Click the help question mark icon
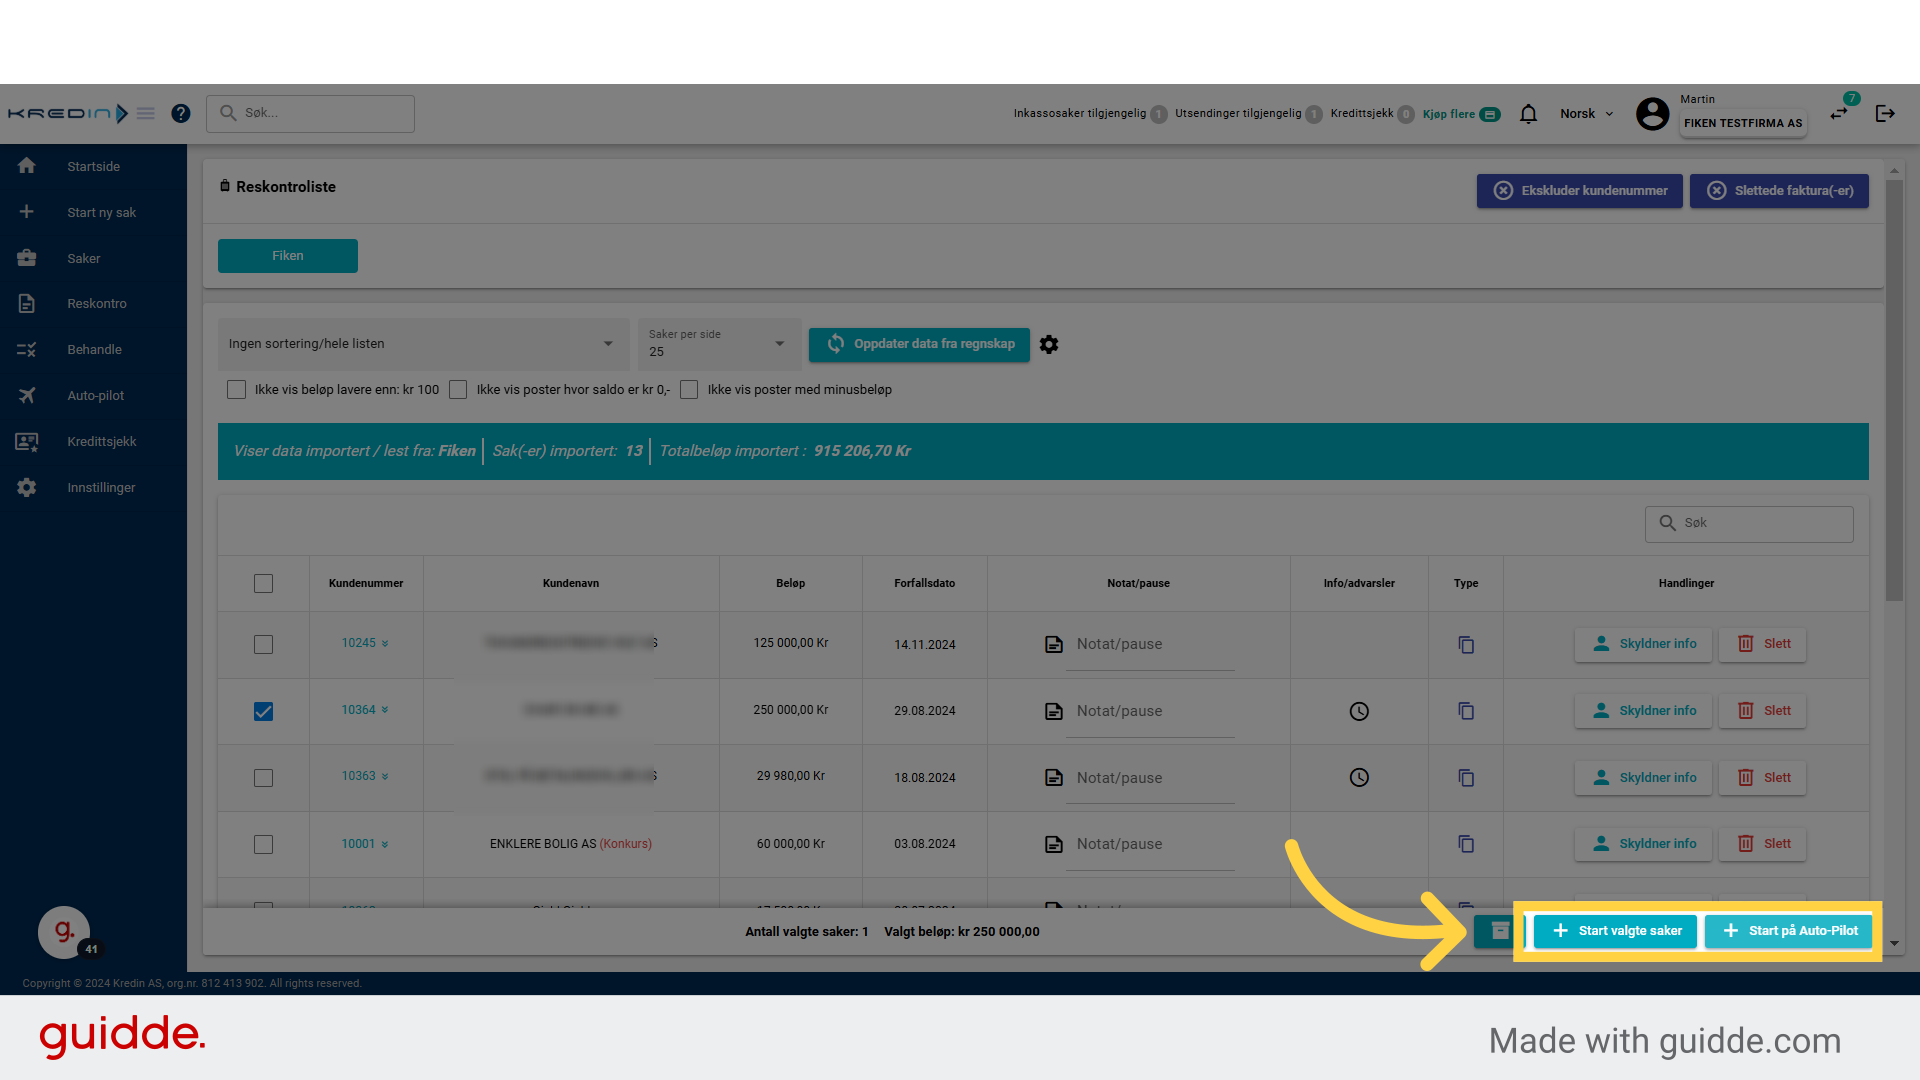 180,114
